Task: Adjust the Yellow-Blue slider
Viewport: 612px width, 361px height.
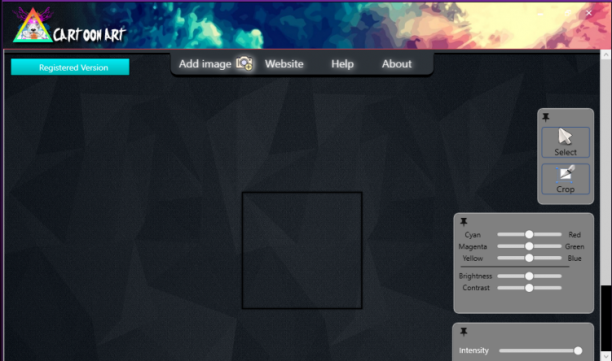Action: (529, 258)
